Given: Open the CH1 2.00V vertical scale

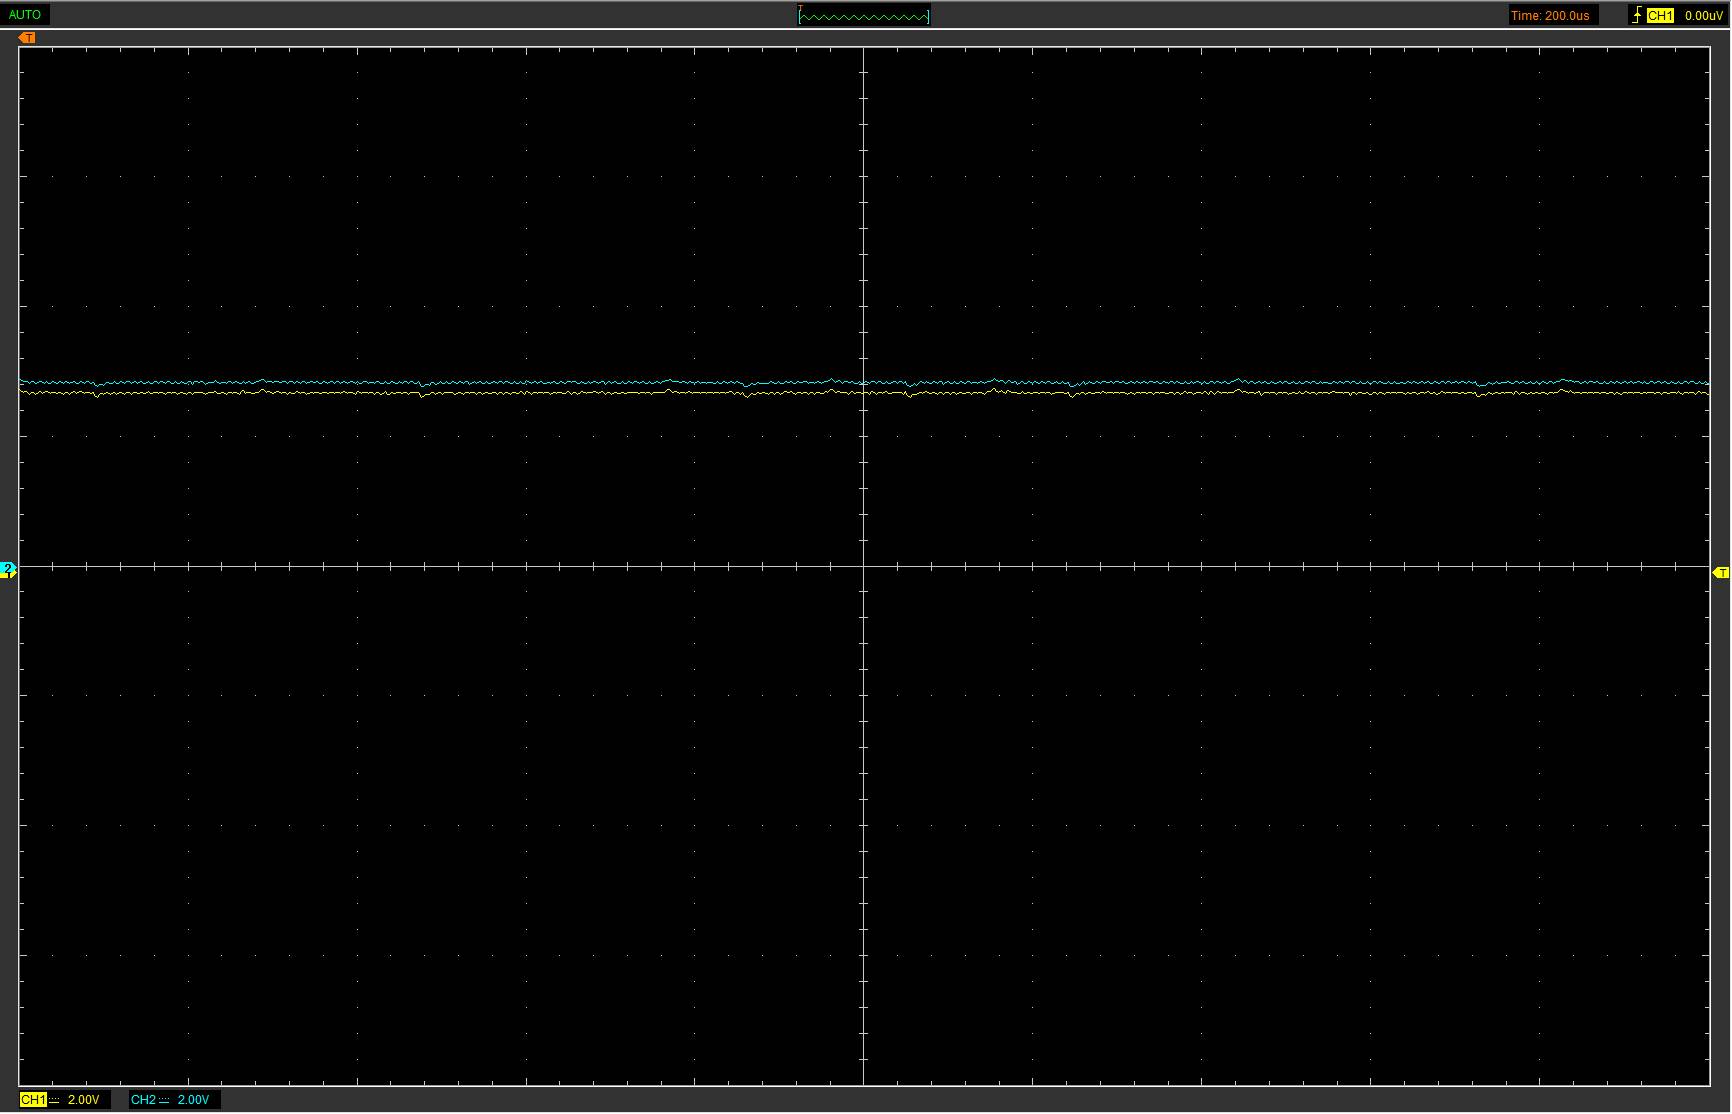Looking at the screenshot, I should (84, 1100).
